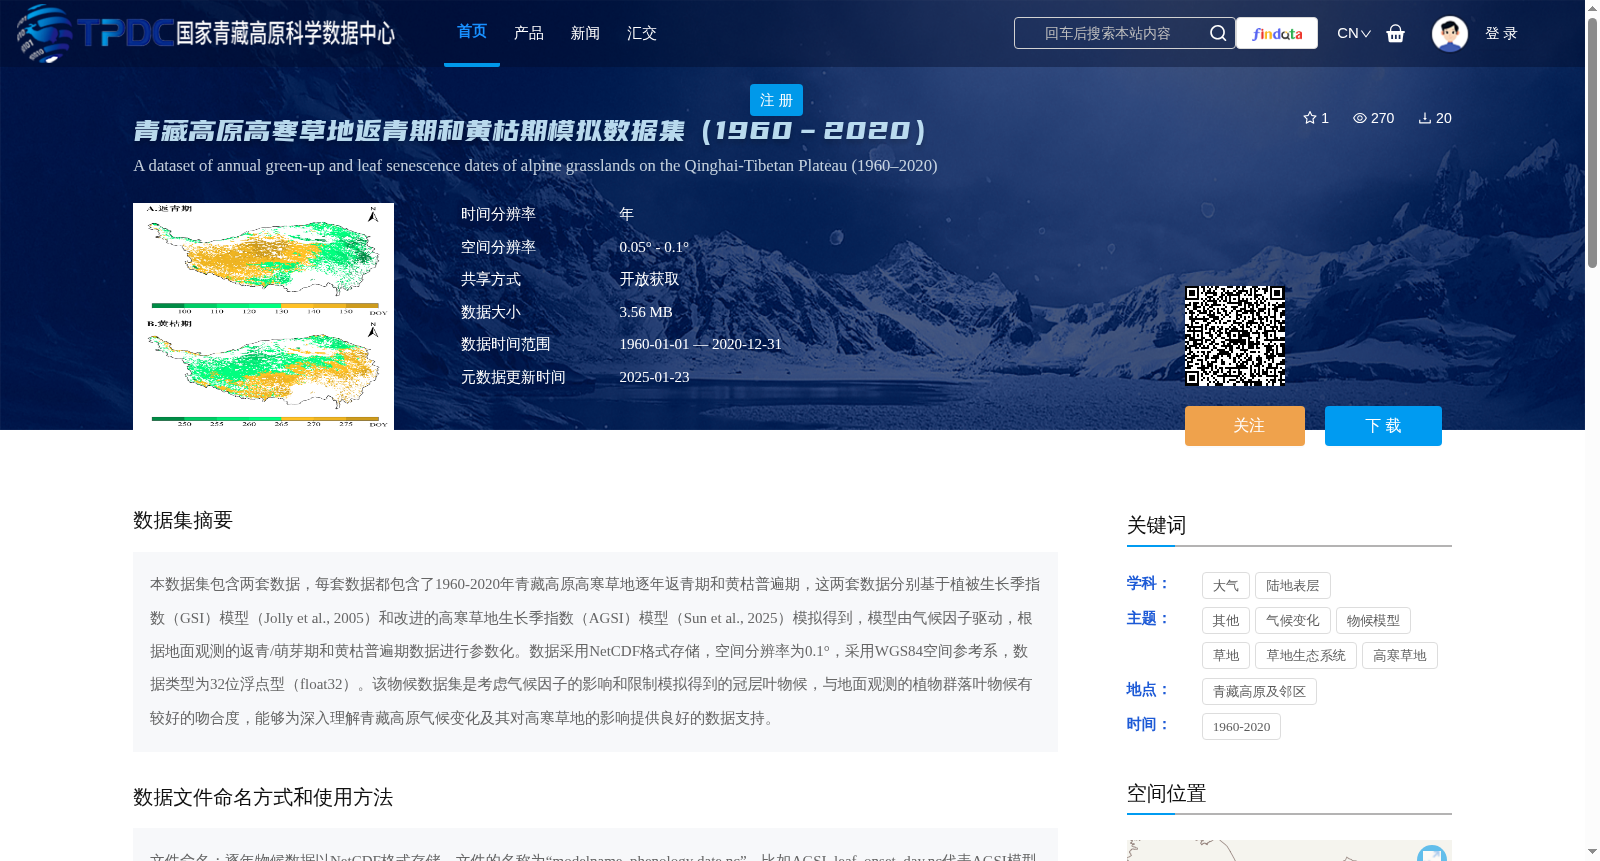Click the 关键词 section heading
1600x861 pixels.
[x=1156, y=526]
